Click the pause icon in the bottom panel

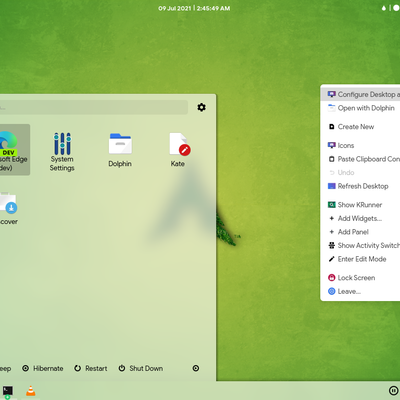(393, 390)
